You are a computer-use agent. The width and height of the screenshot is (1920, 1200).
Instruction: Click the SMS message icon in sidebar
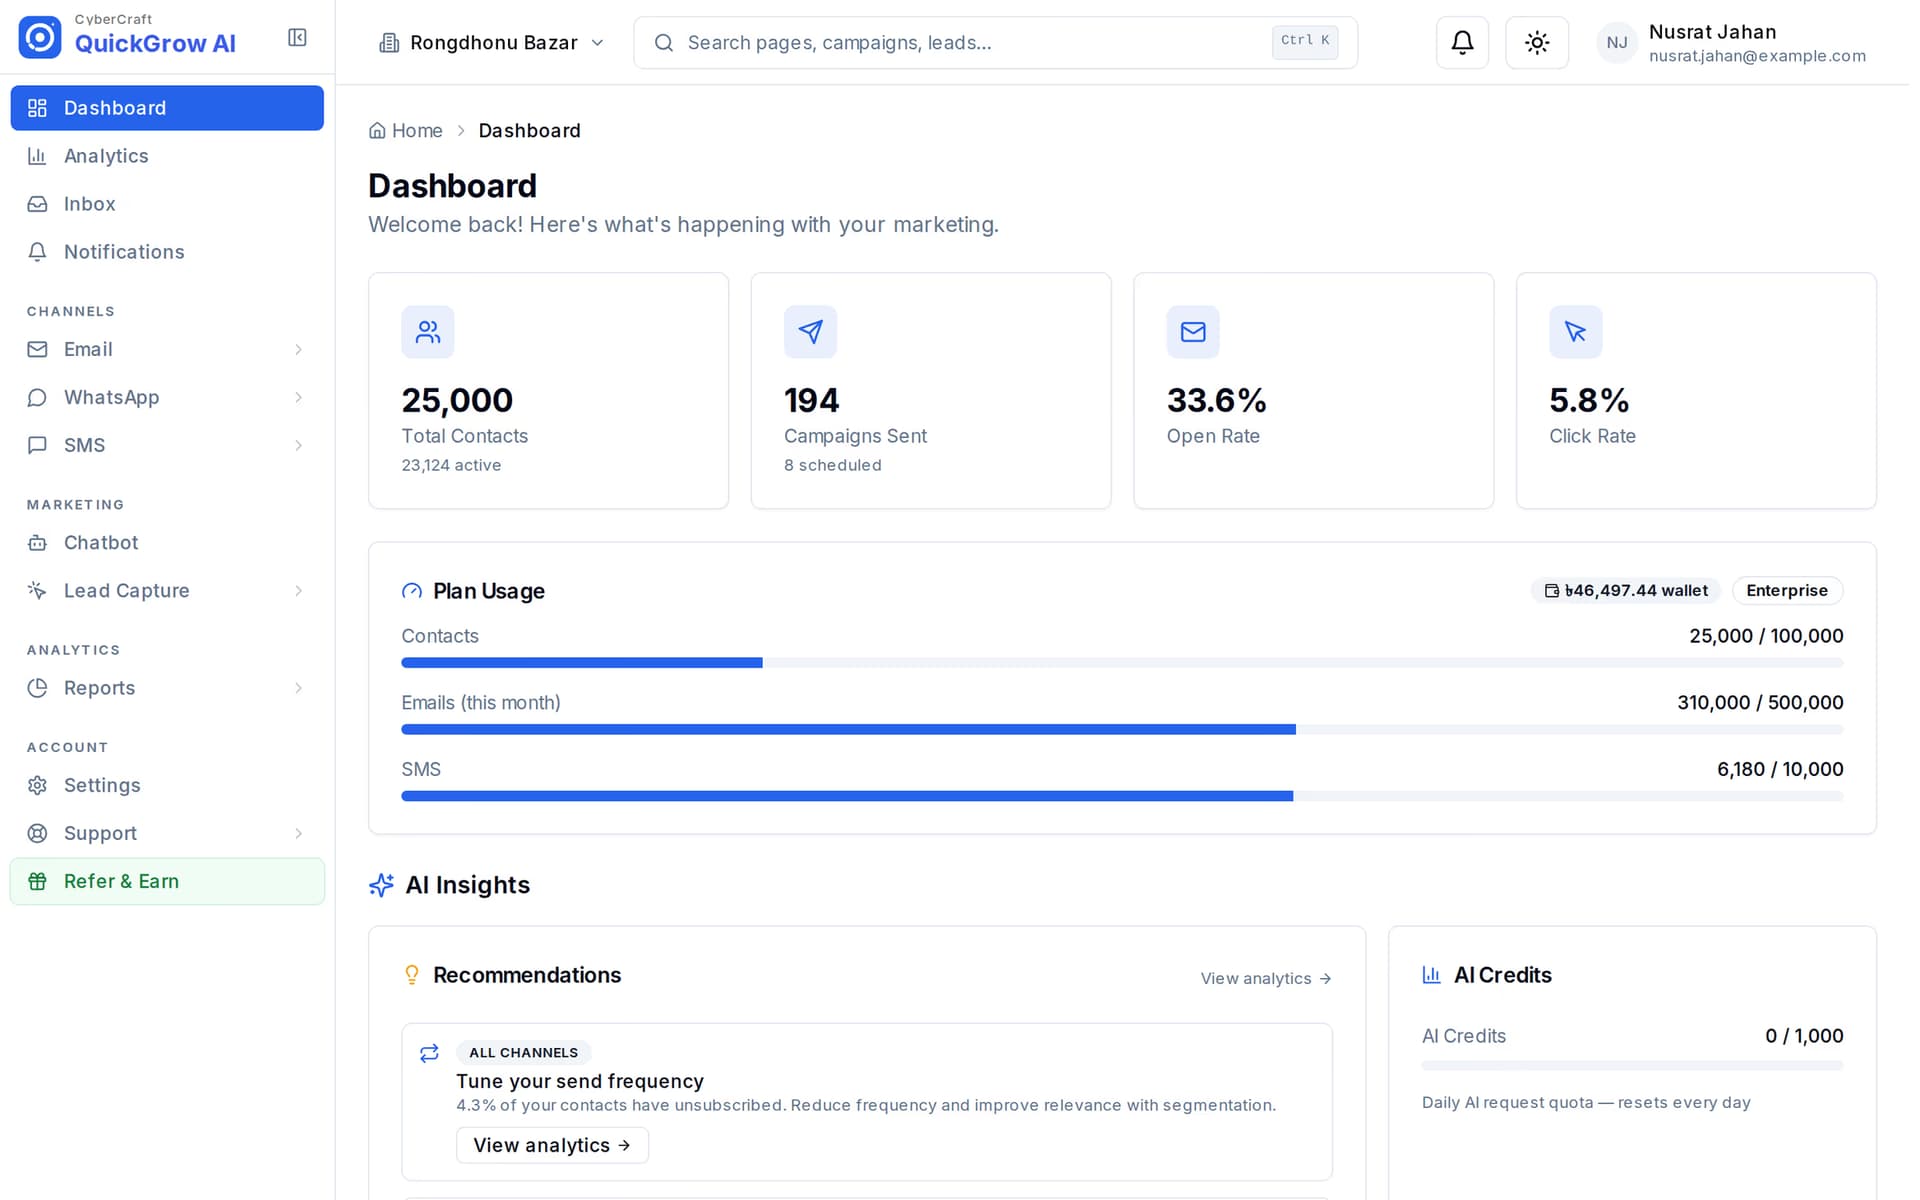coord(37,446)
